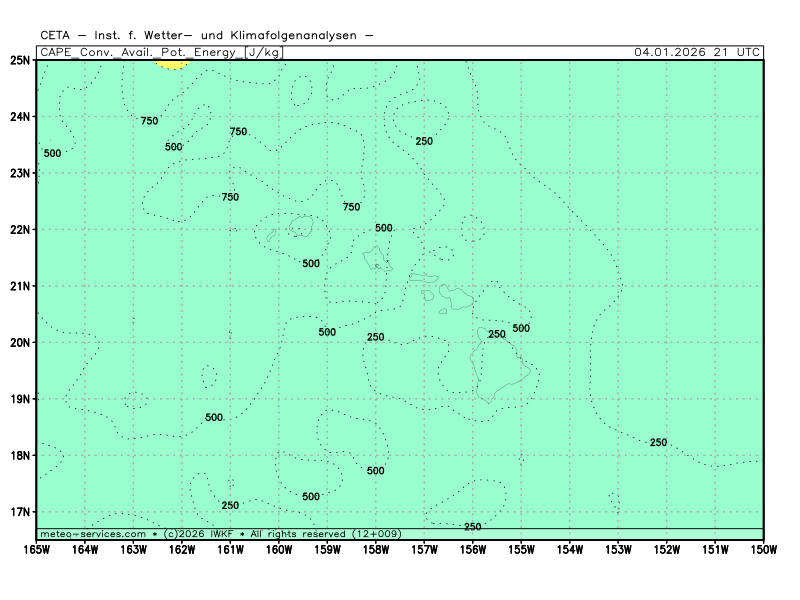Select the tiny Kahoolawe outline below Maui
This screenshot has width=800, height=600.
click(443, 311)
